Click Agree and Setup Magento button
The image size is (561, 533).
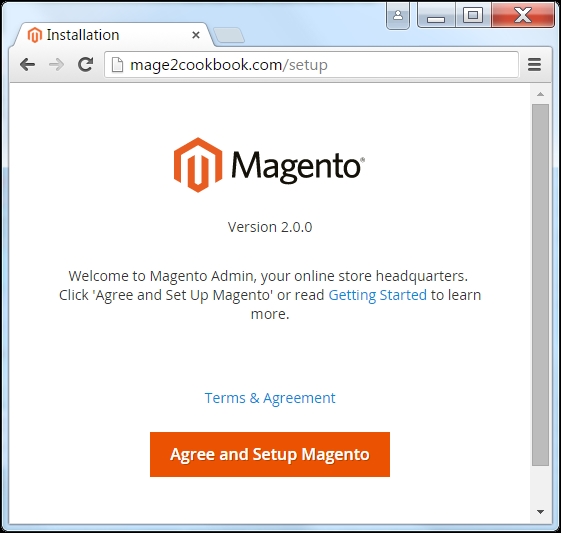(270, 454)
